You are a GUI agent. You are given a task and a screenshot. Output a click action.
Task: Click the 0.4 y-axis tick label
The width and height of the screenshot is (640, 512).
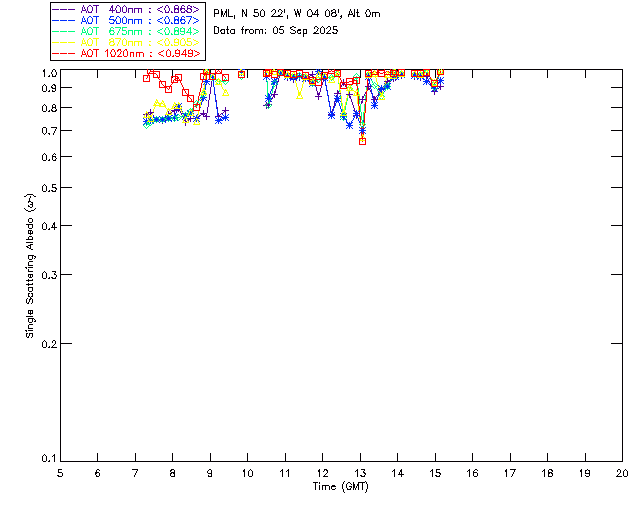(49, 226)
